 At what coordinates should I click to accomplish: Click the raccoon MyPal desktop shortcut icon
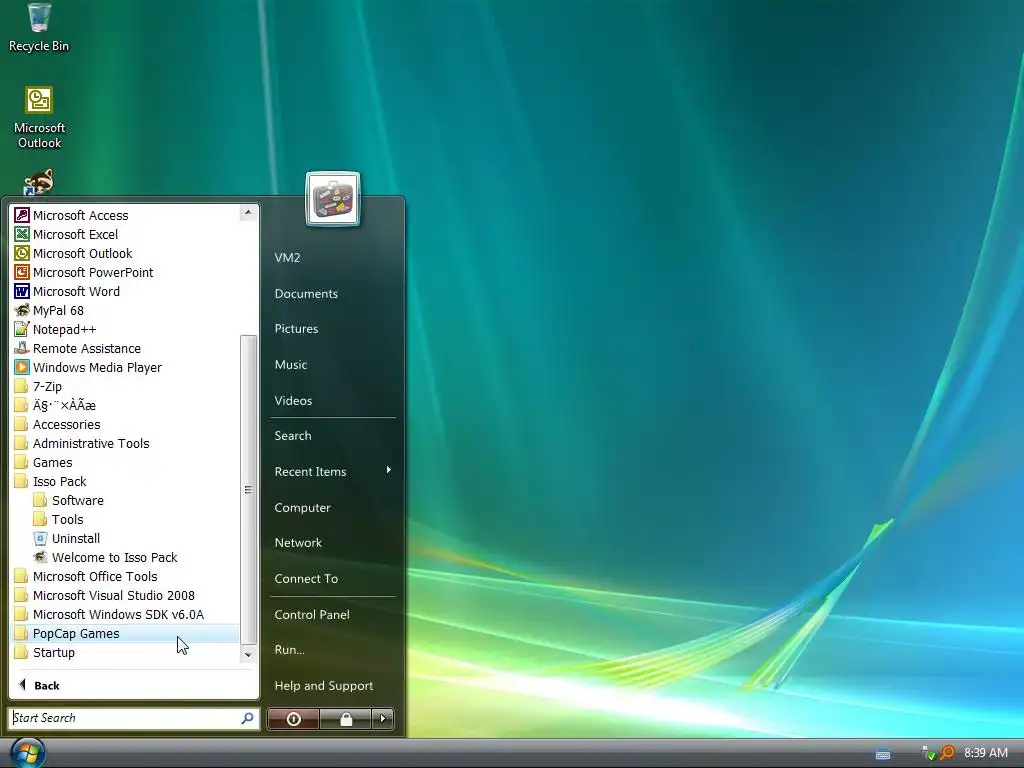[x=39, y=182]
